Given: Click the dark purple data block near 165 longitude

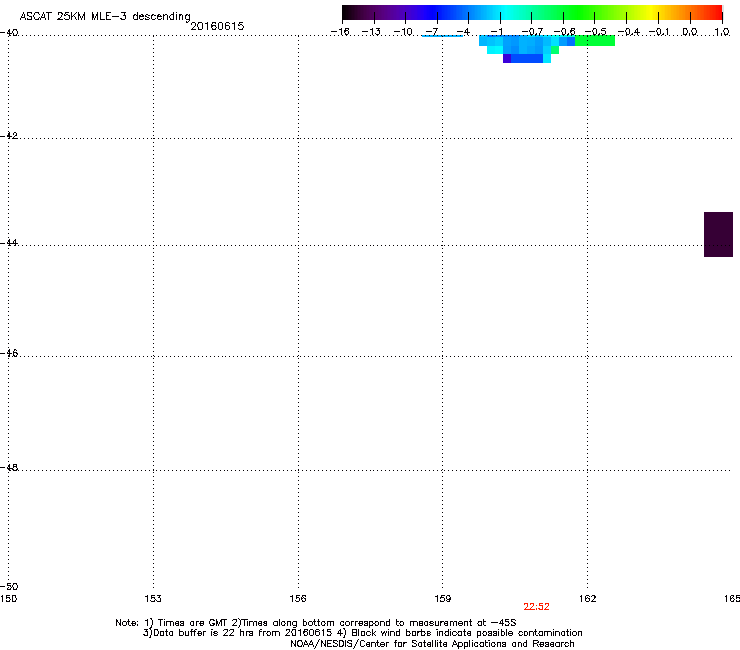Looking at the screenshot, I should pyautogui.click(x=718, y=234).
